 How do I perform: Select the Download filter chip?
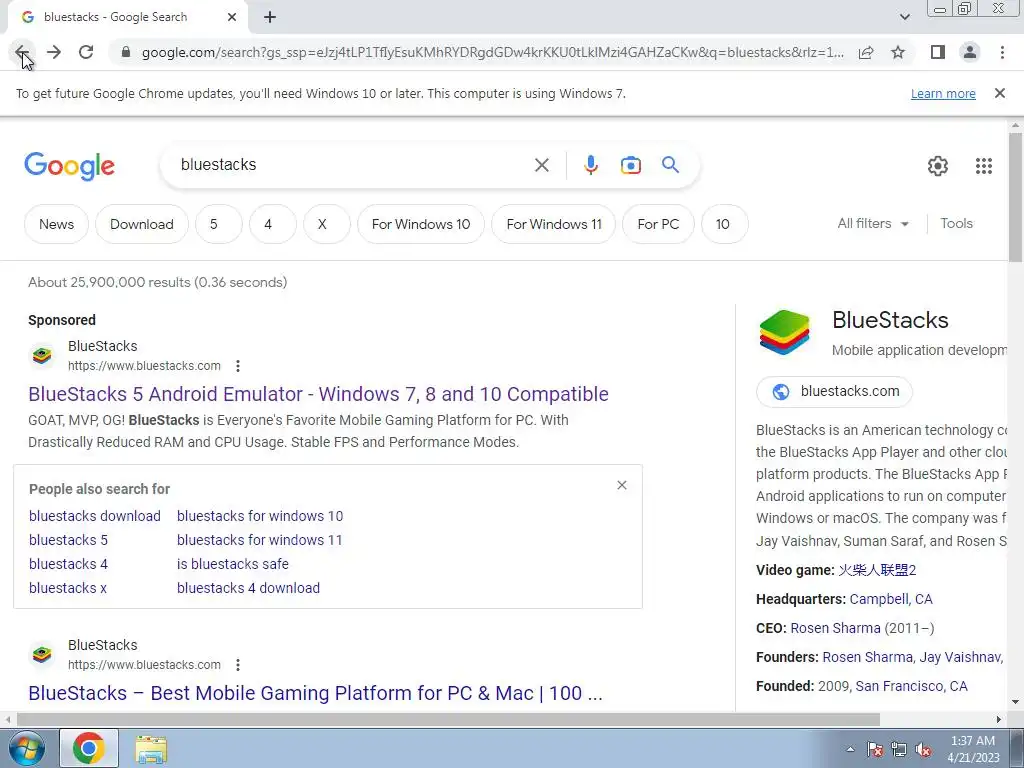point(142,224)
